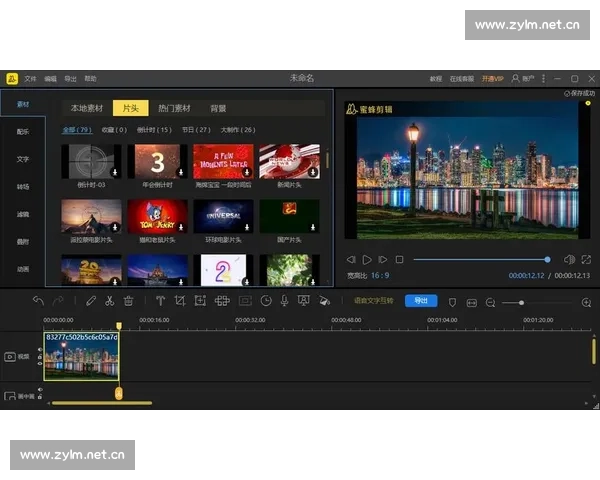This screenshot has width=600, height=480.
Task: Filter intros by 倒计时 (15)
Action: (x=154, y=130)
